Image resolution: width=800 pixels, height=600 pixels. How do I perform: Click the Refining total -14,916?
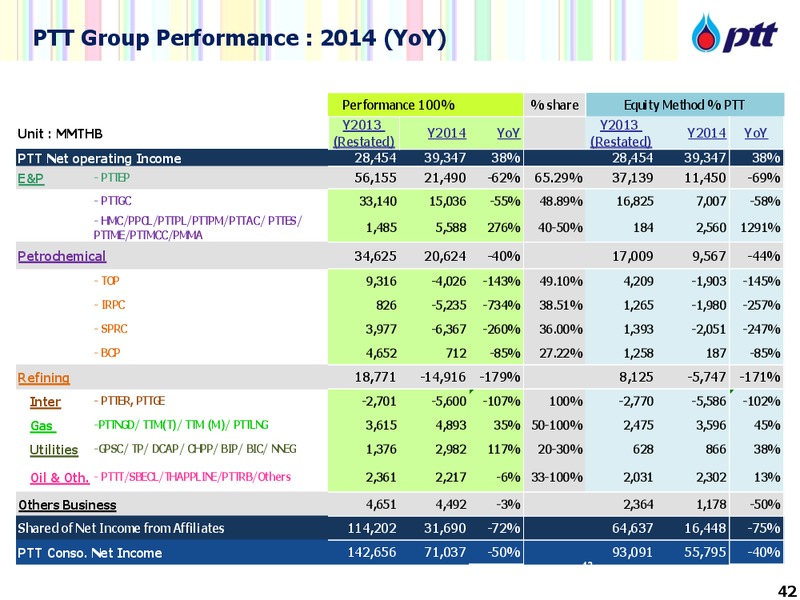pos(443,378)
